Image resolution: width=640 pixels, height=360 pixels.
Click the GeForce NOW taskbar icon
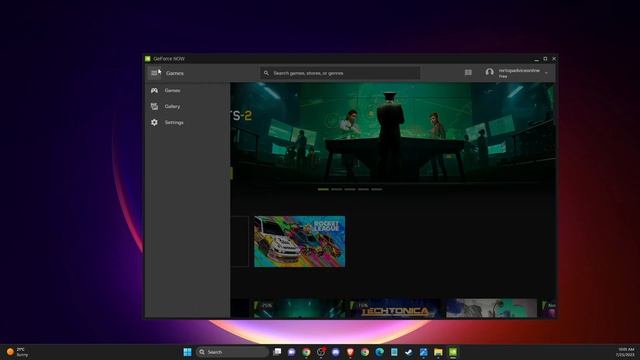pyautogui.click(x=453, y=352)
